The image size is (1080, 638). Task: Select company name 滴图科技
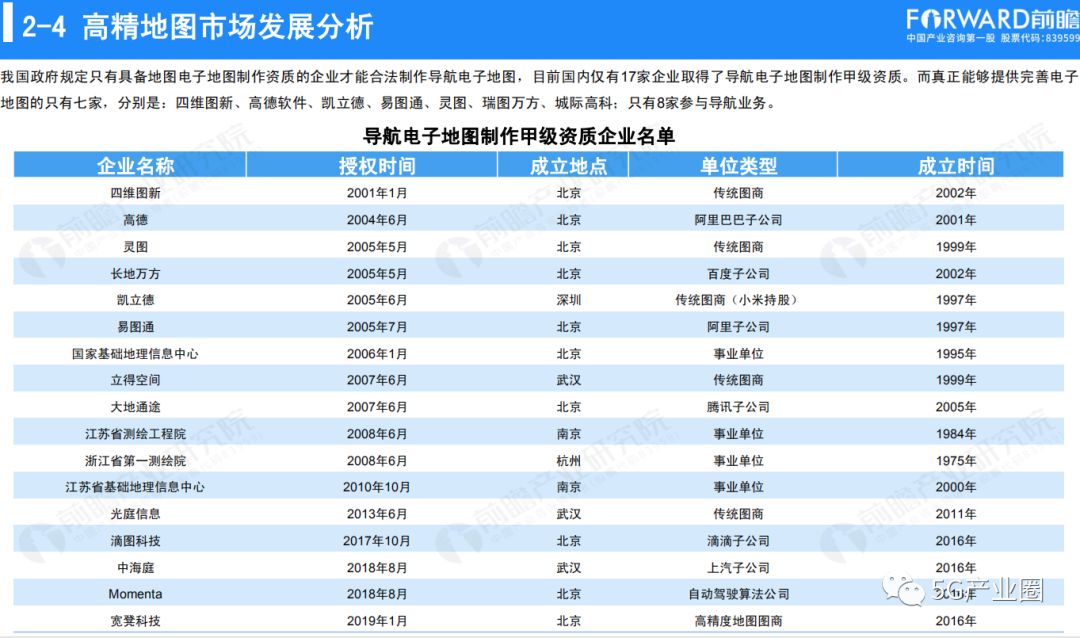pyautogui.click(x=135, y=541)
